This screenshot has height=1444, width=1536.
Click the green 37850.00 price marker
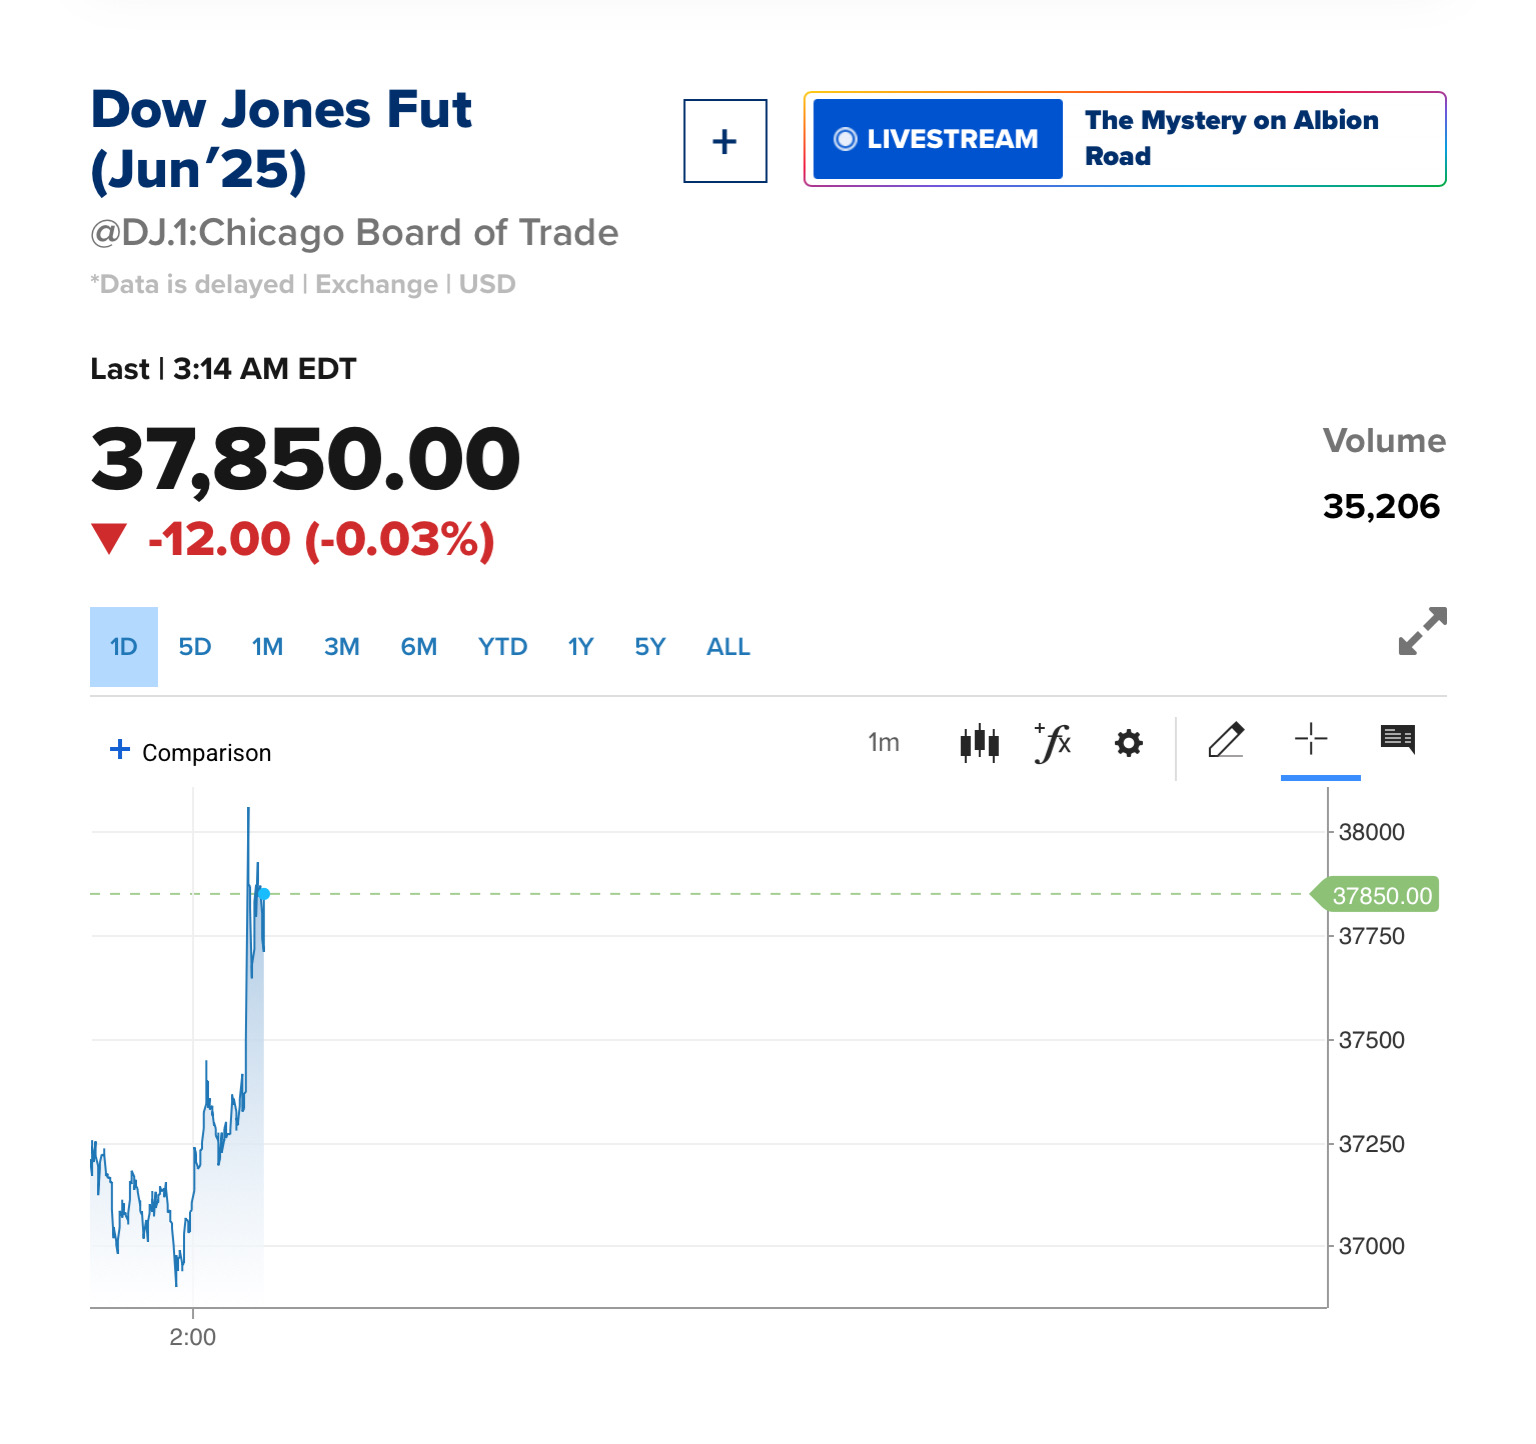[1381, 895]
